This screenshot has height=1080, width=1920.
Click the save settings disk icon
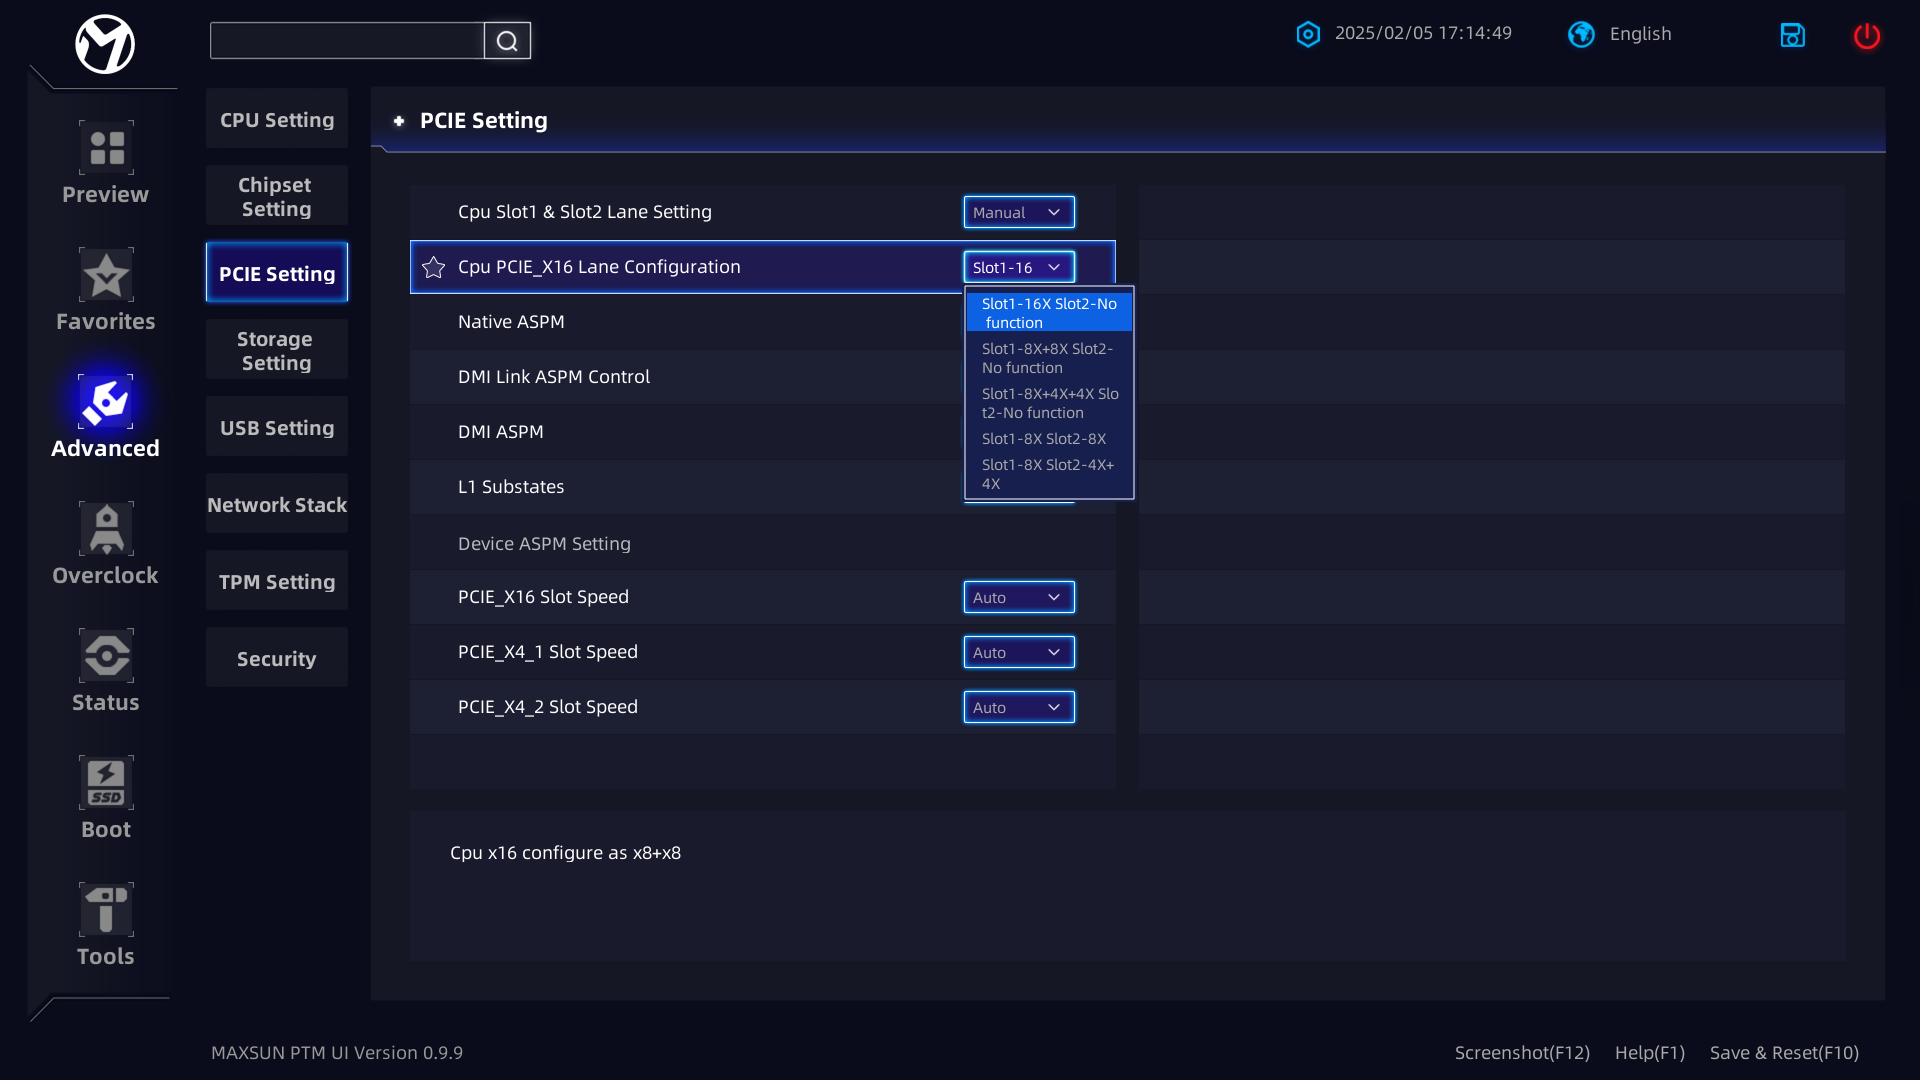(x=1792, y=36)
